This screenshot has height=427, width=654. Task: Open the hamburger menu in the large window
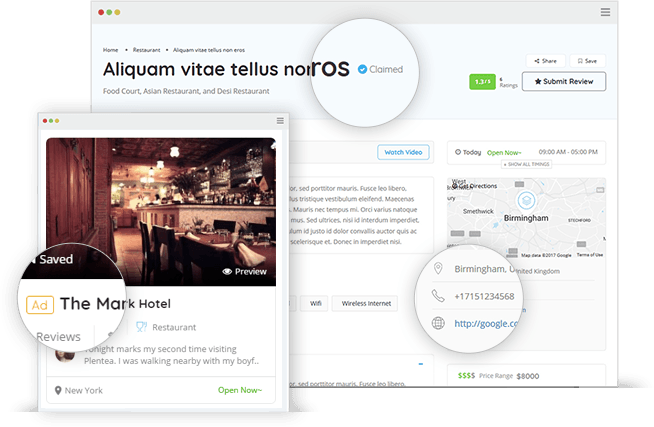(605, 12)
